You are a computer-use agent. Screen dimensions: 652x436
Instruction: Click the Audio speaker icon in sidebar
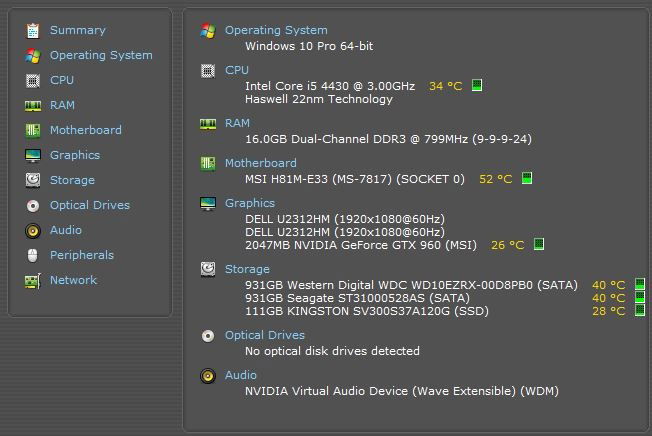coord(33,231)
